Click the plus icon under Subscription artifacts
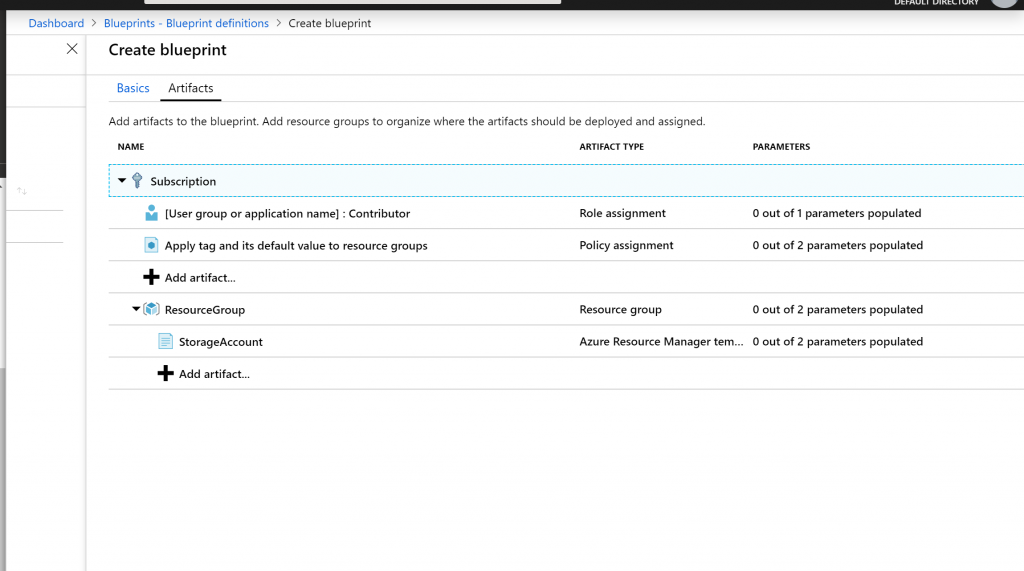This screenshot has width=1024, height=571. (x=151, y=277)
